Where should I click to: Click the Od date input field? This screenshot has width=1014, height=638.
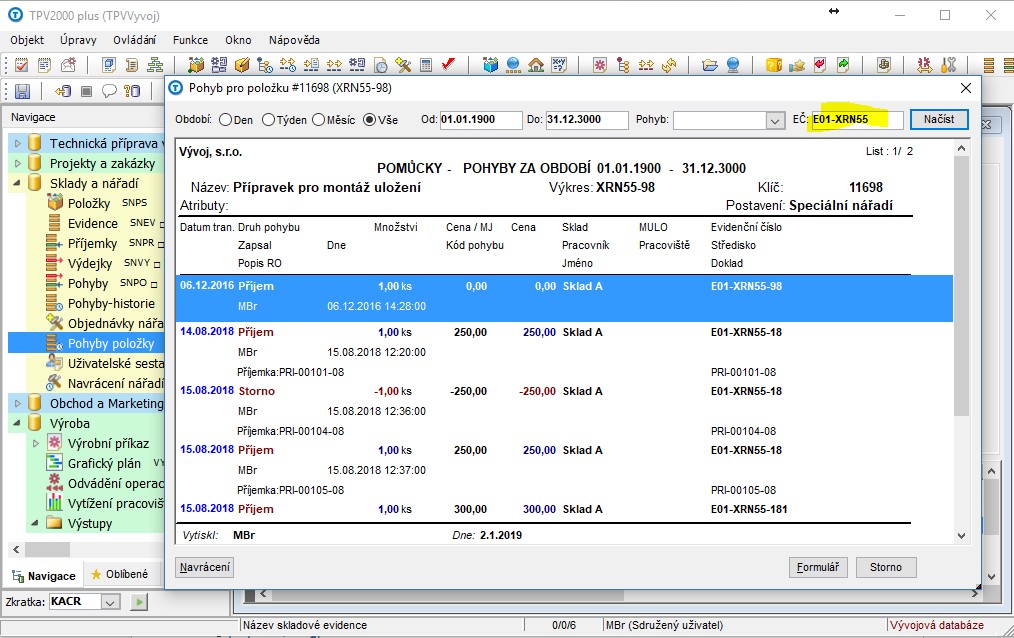tap(480, 120)
